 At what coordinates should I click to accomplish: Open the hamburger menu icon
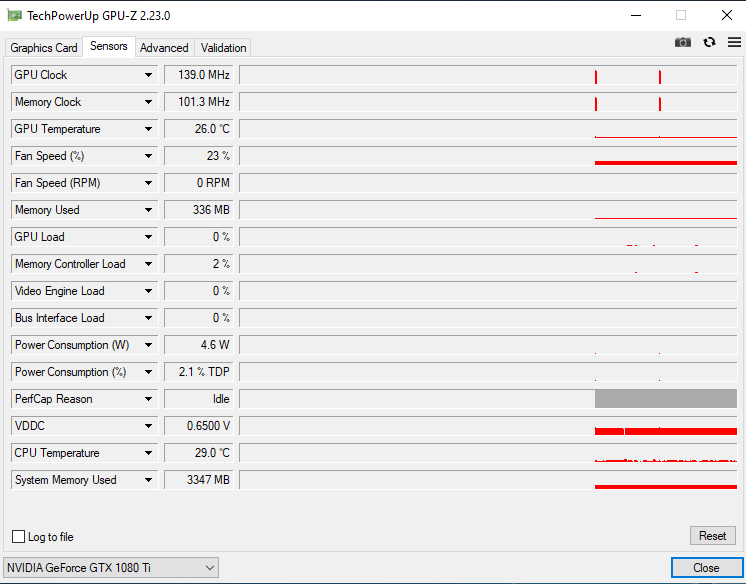click(734, 42)
